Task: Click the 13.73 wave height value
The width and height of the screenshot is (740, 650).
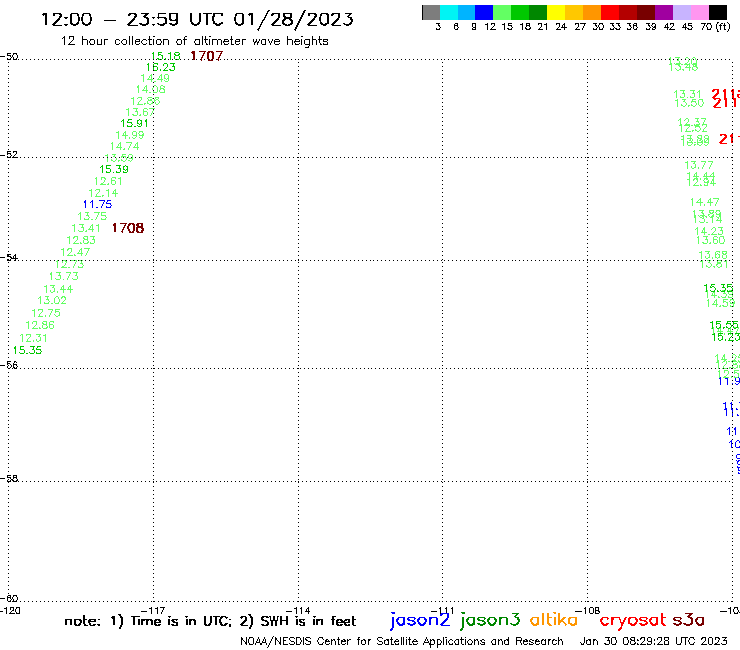Action: coord(64,276)
